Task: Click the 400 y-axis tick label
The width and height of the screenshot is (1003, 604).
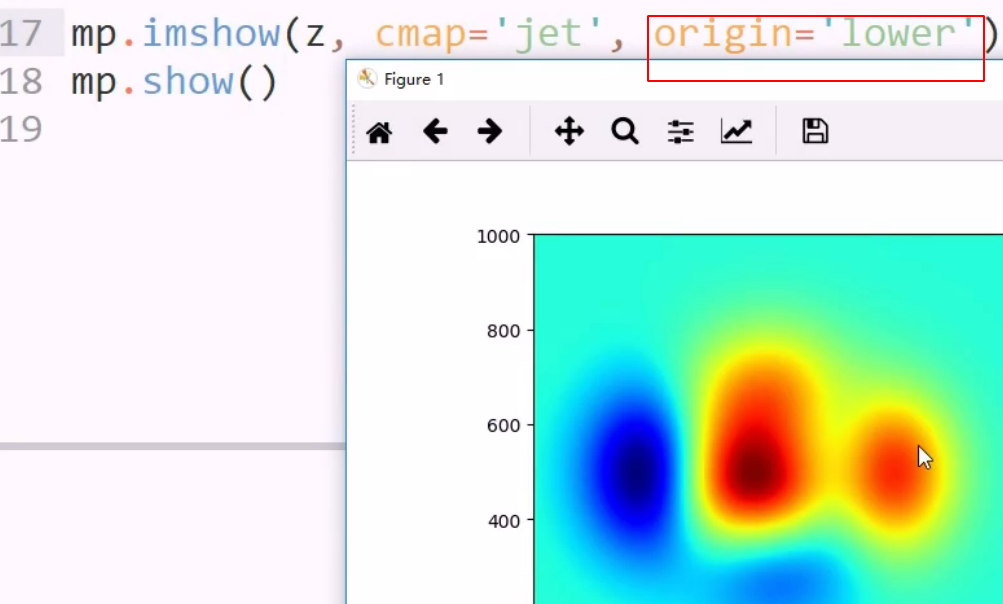Action: [x=503, y=521]
